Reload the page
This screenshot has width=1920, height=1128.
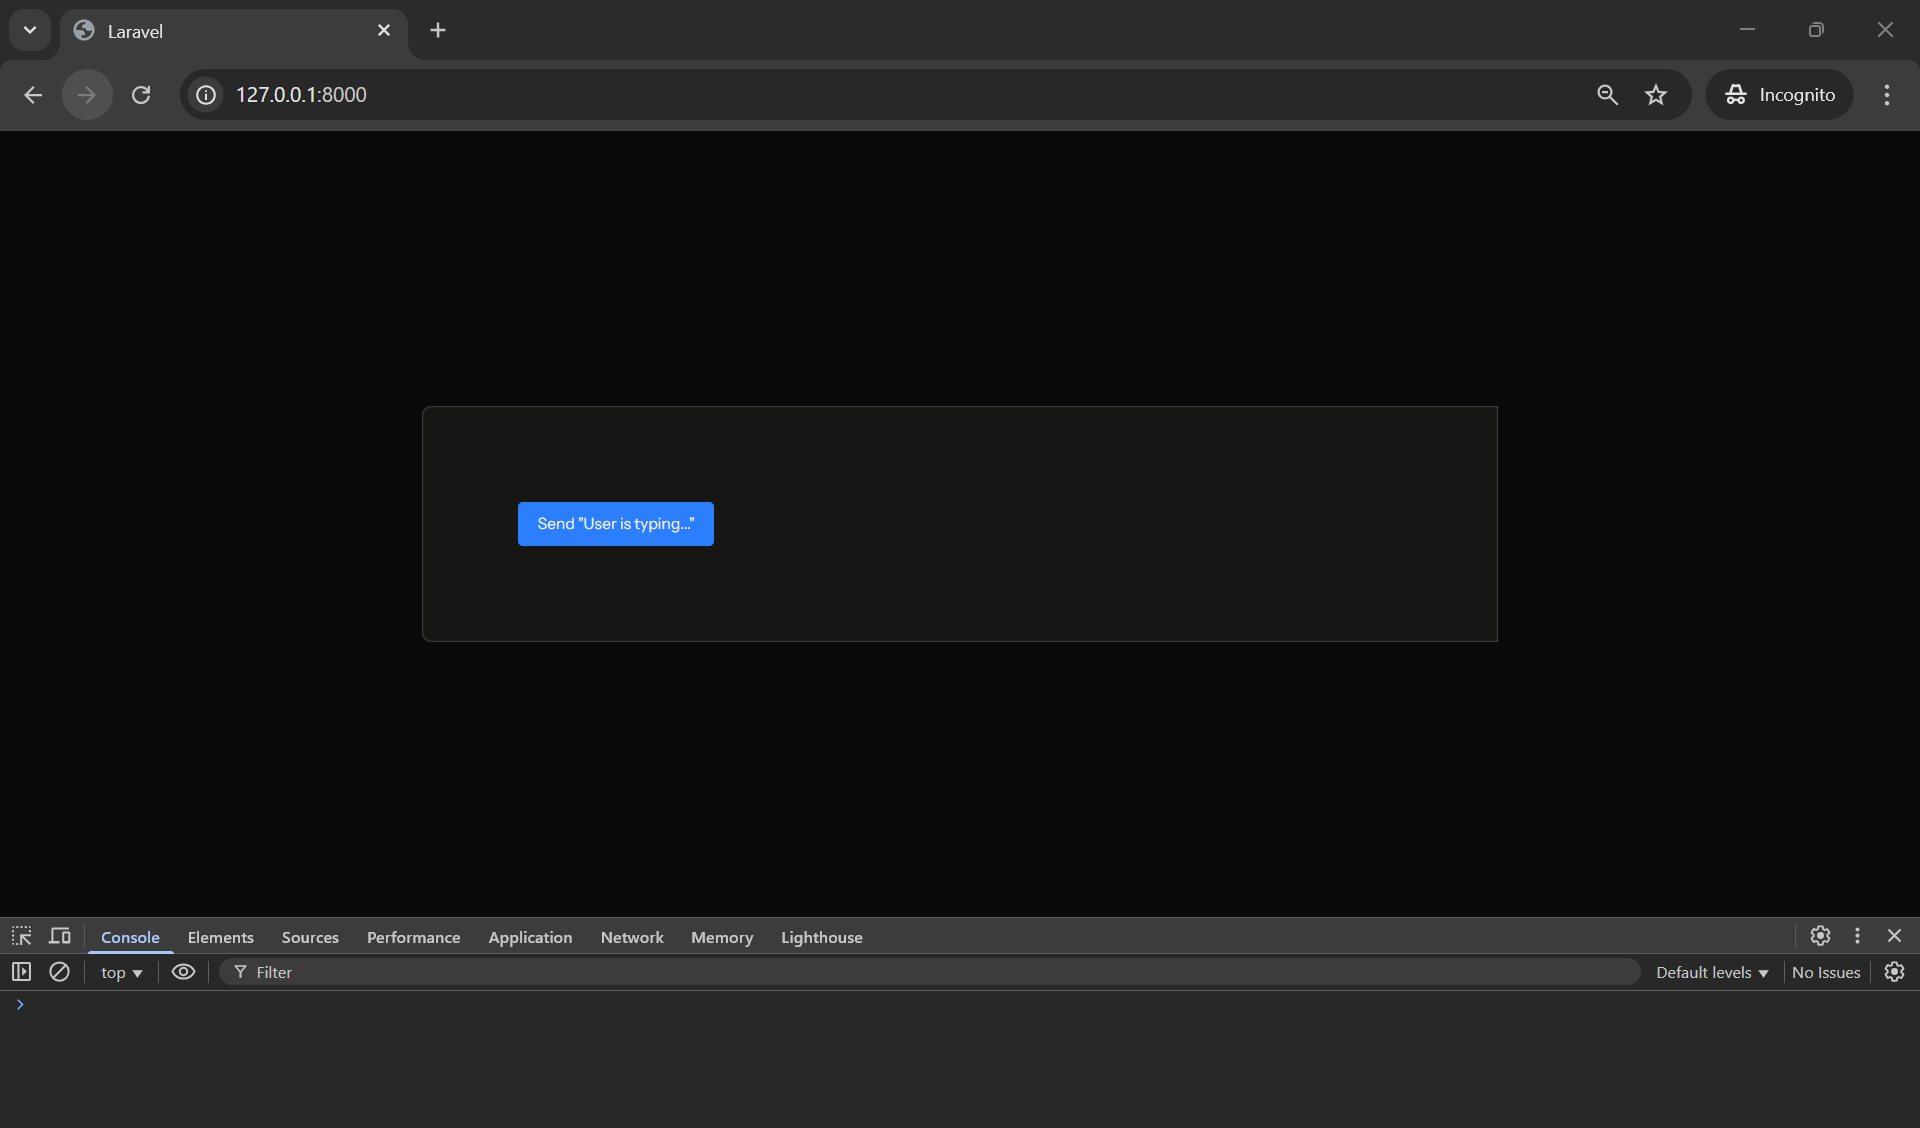click(141, 95)
